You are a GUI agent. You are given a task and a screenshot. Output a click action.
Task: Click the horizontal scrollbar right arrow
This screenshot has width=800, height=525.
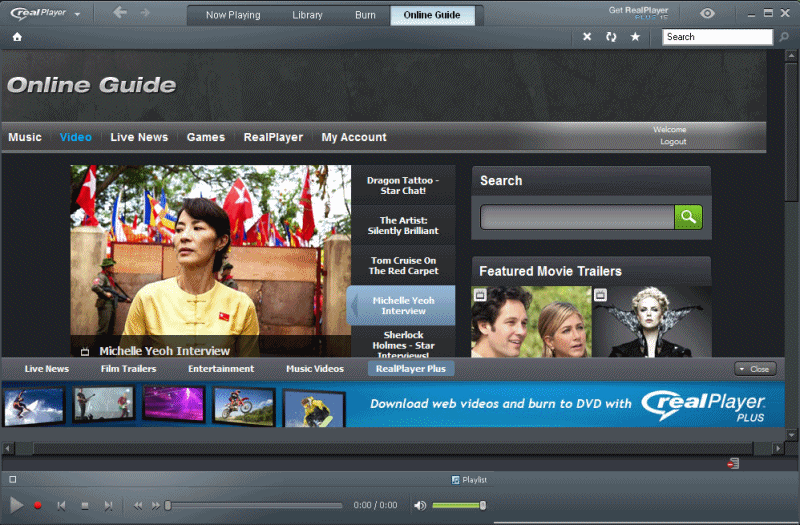tap(778, 448)
